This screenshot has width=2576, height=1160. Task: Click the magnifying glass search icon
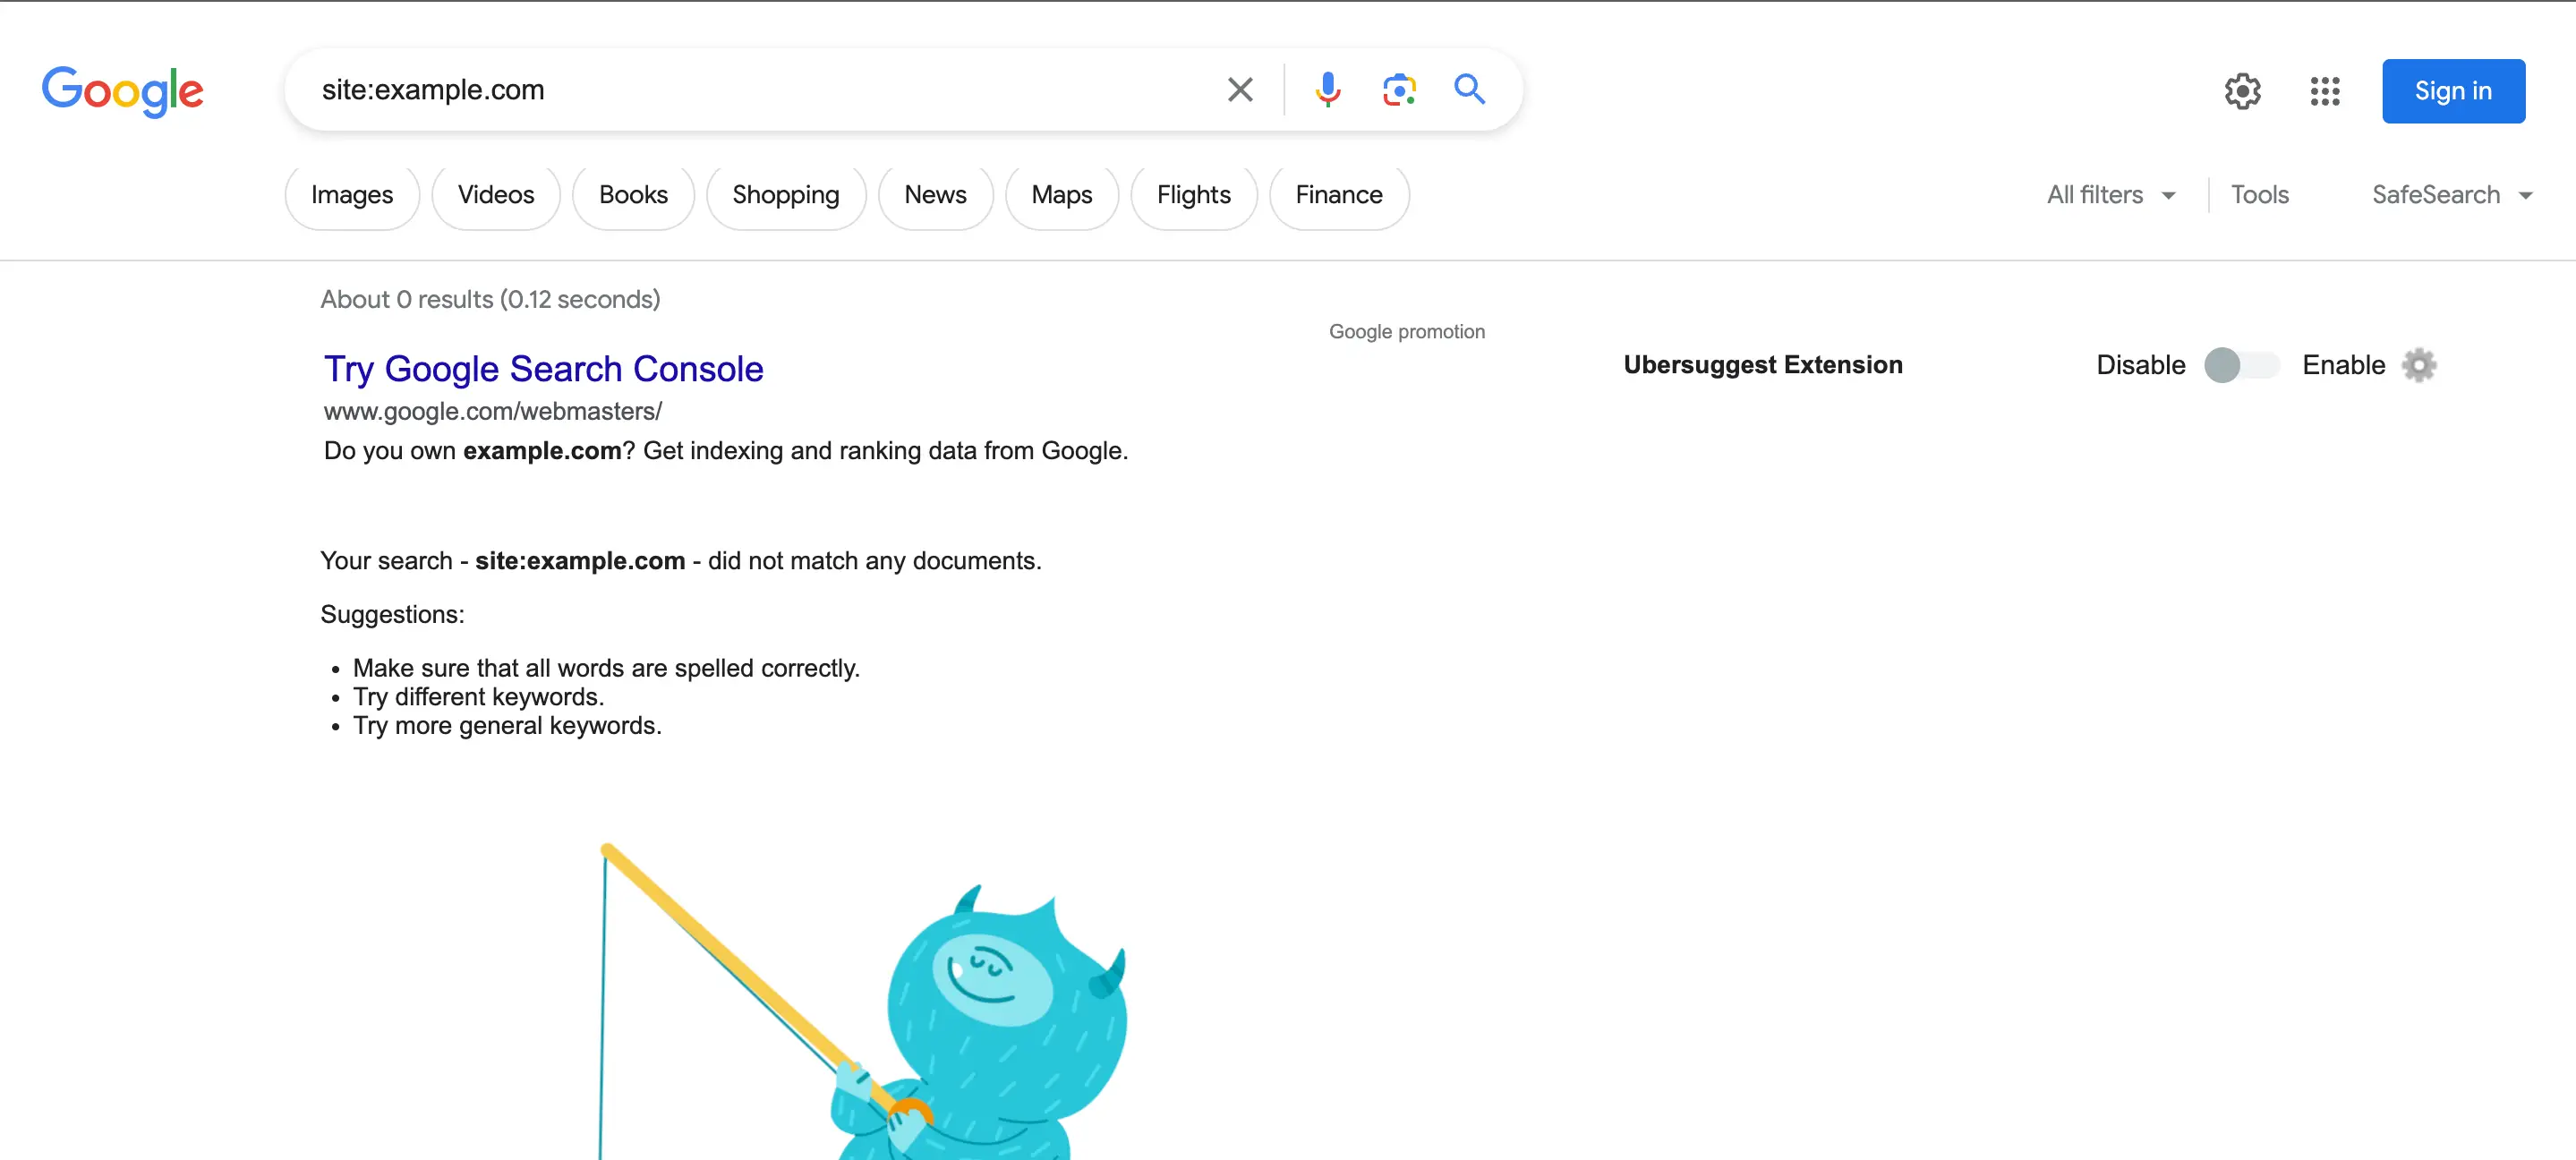pos(1469,90)
